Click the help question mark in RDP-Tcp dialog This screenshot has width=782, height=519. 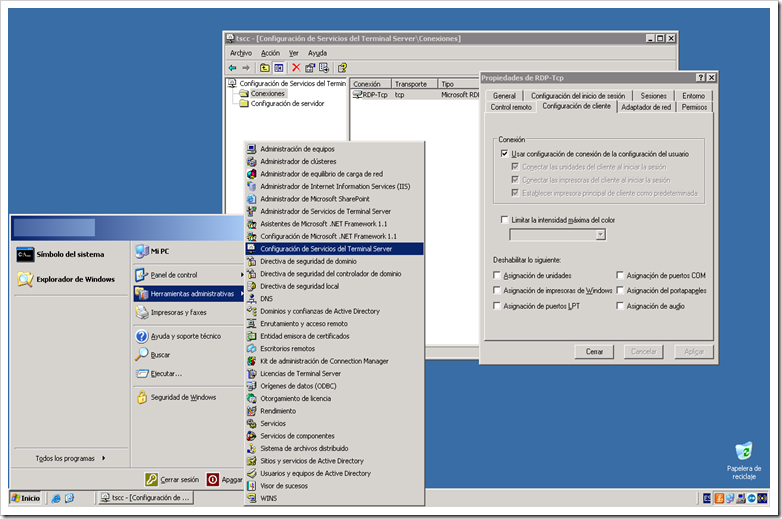(x=701, y=78)
